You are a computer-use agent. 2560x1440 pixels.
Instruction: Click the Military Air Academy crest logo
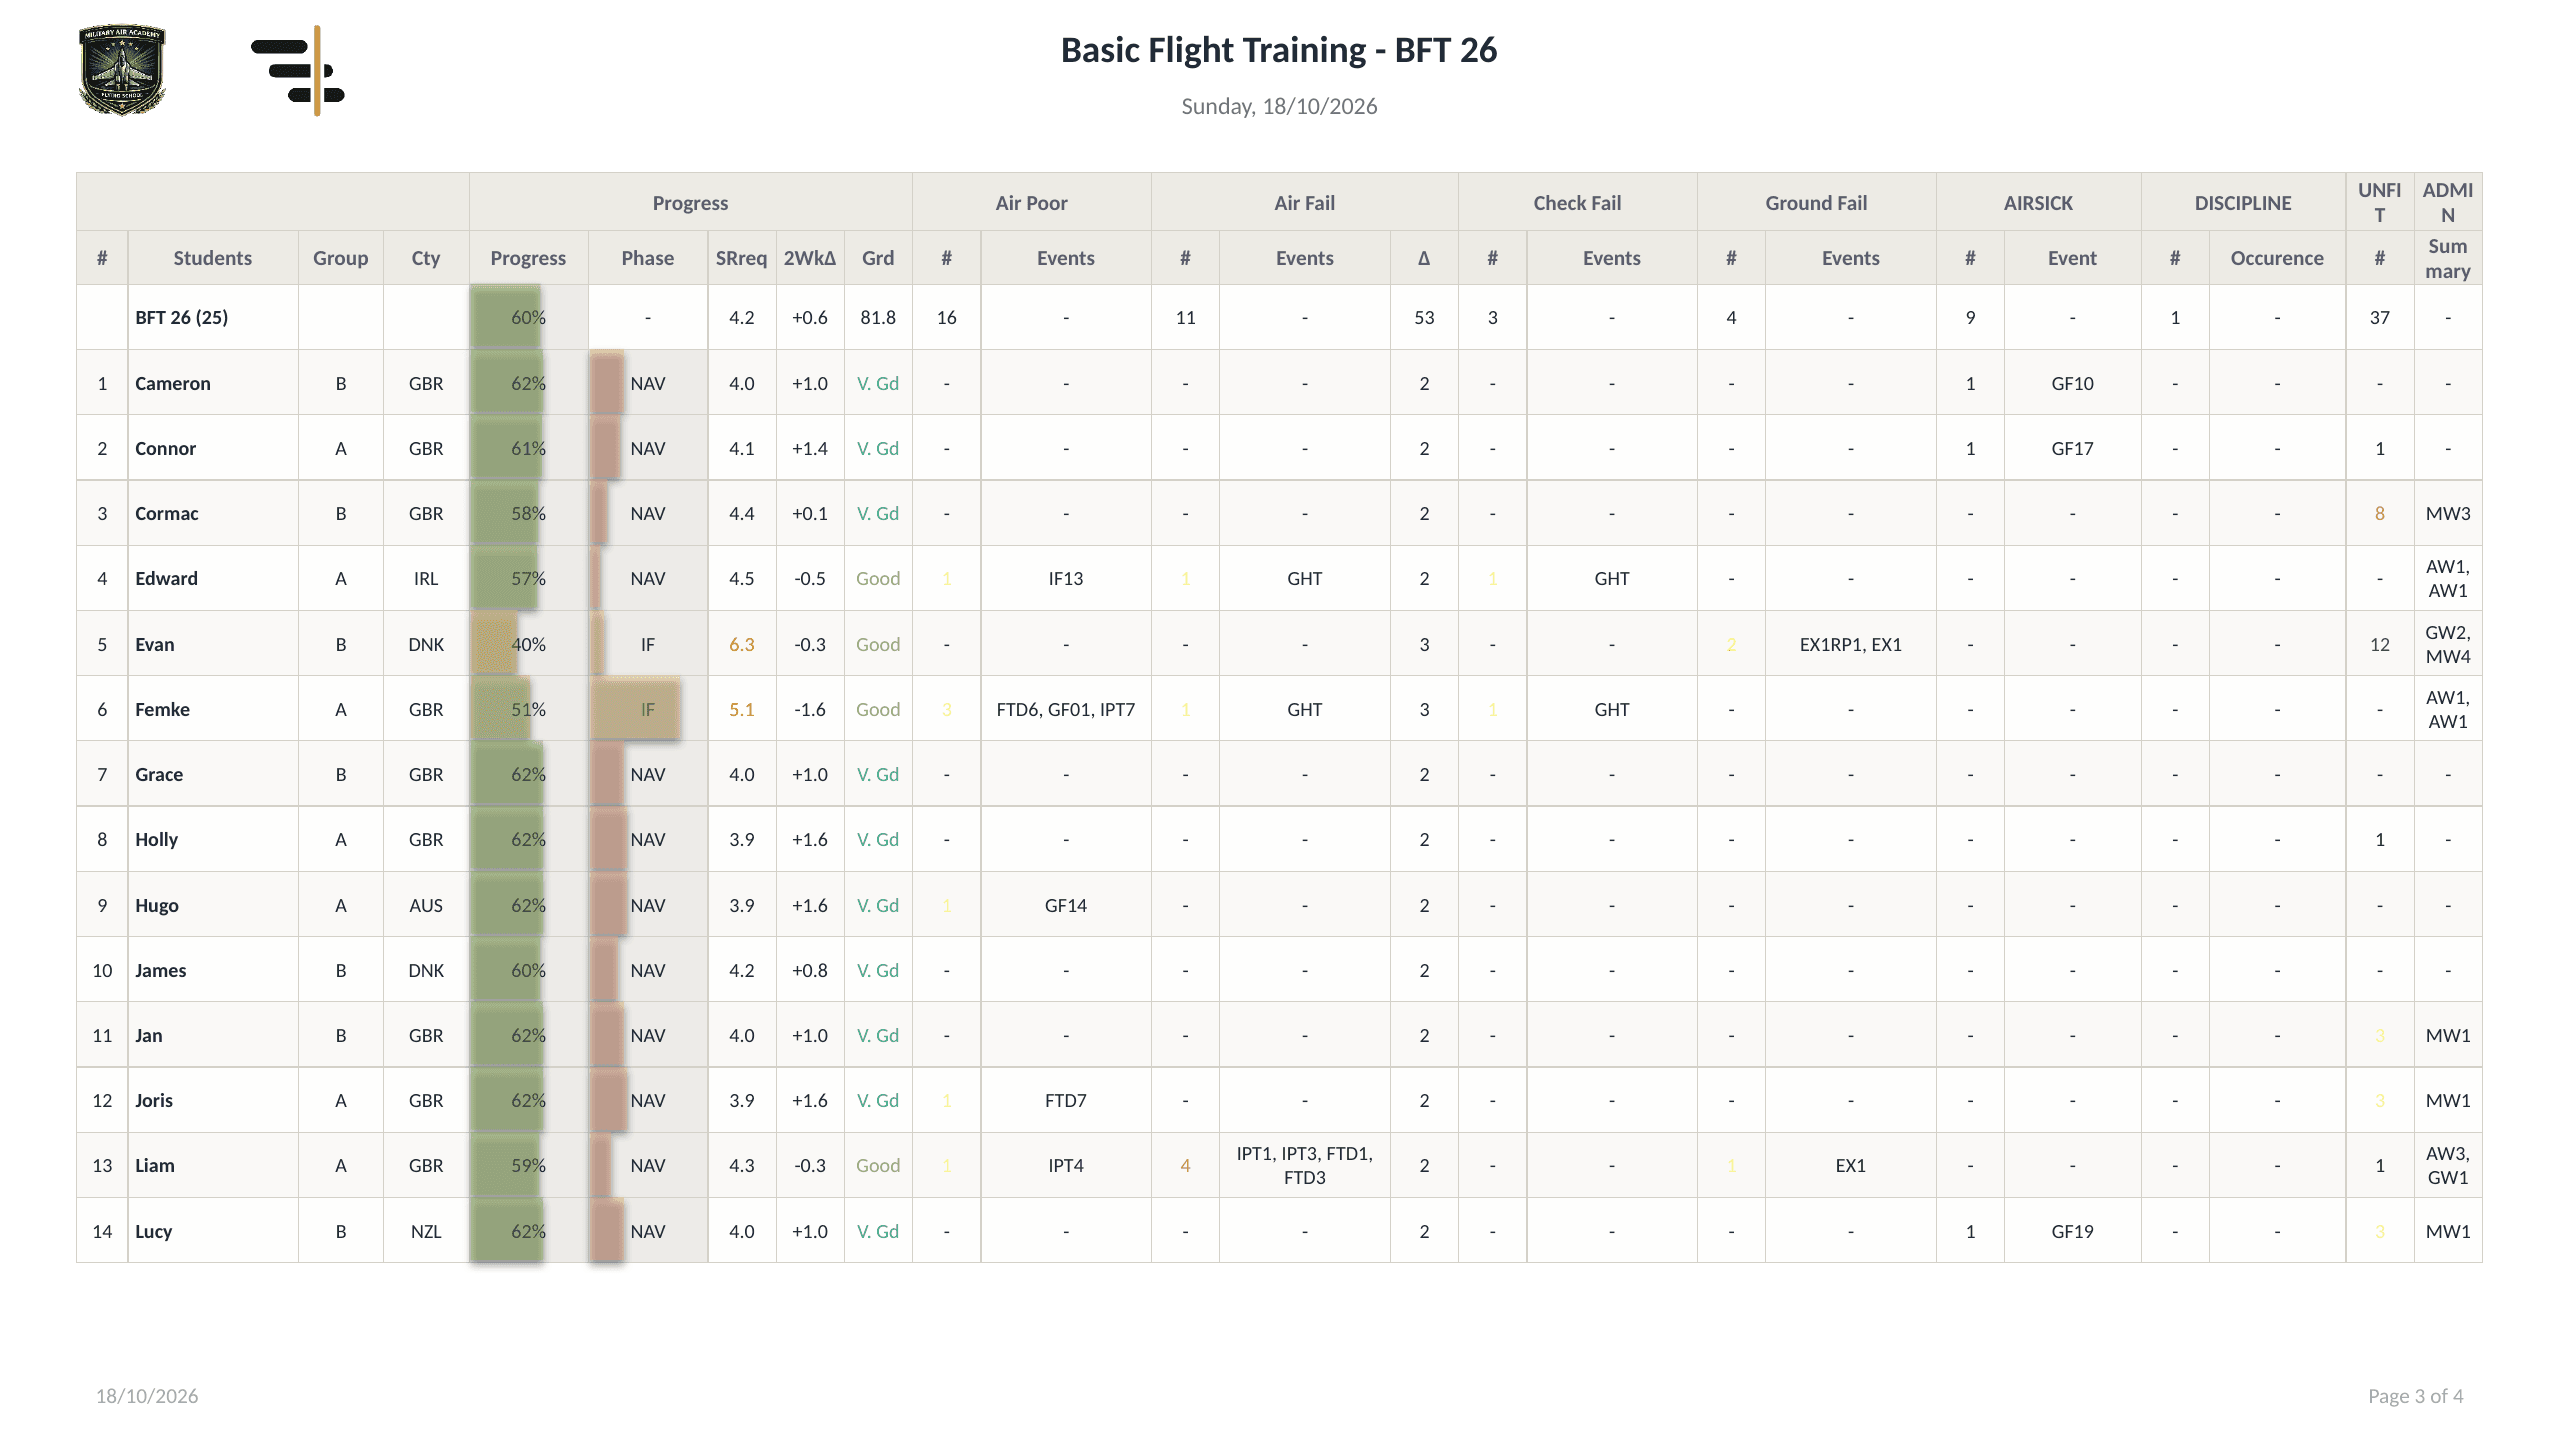(122, 70)
